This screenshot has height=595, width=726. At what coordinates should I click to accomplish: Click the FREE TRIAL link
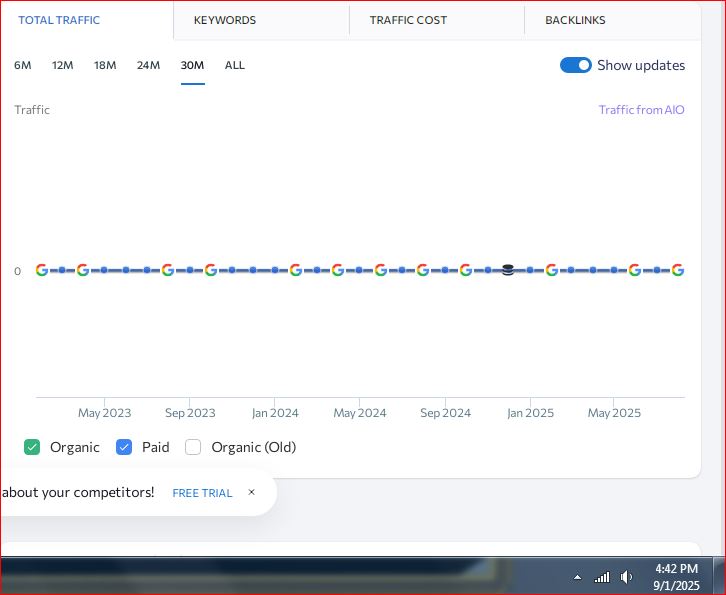point(202,493)
